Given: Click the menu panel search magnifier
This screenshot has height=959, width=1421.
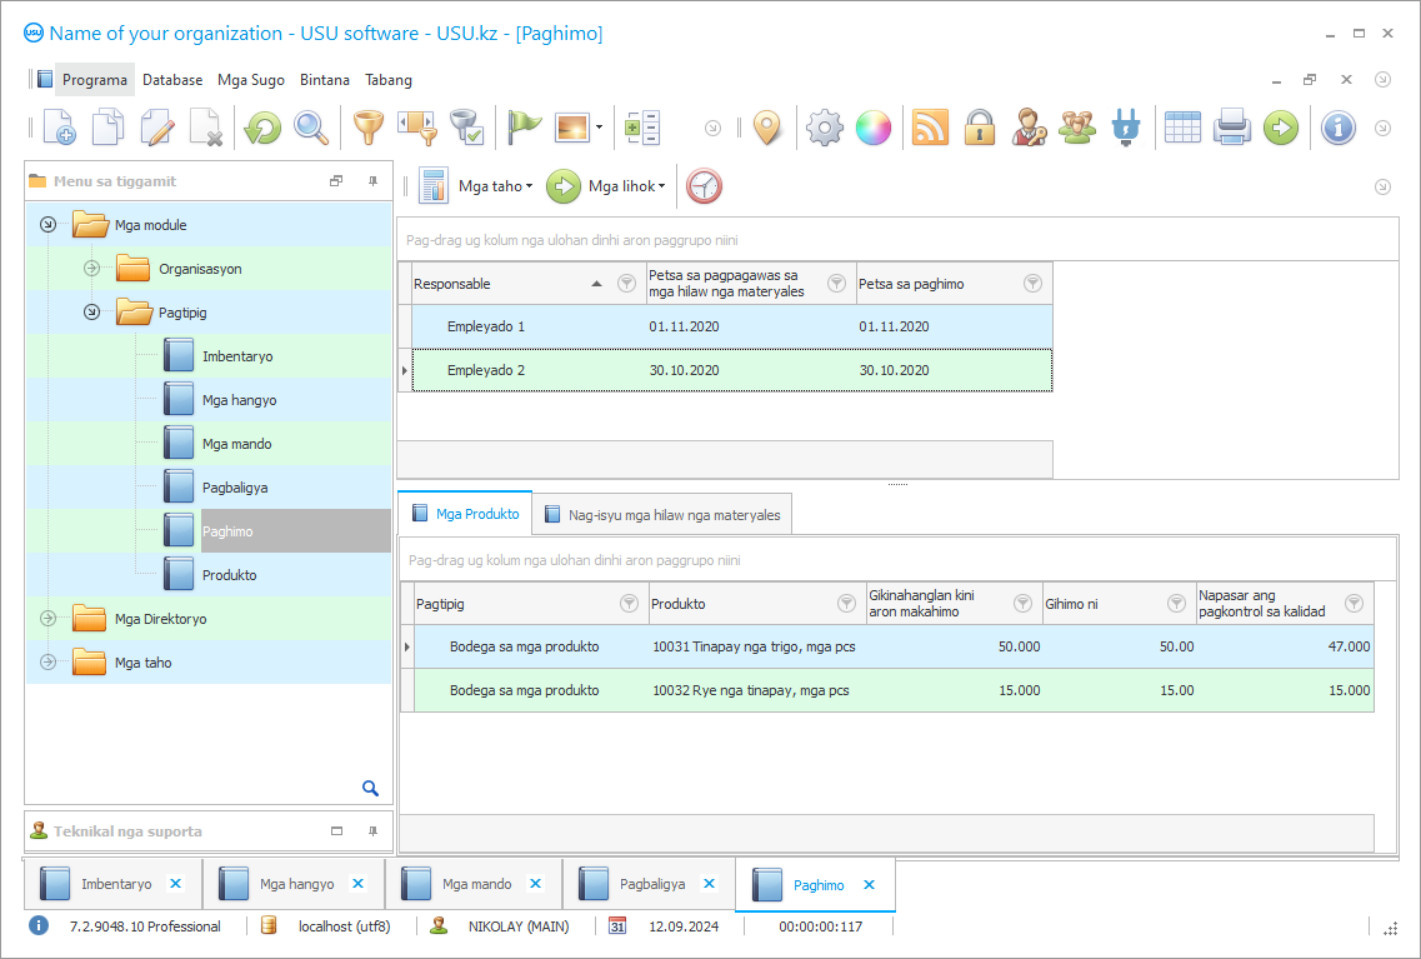Looking at the screenshot, I should 370,788.
